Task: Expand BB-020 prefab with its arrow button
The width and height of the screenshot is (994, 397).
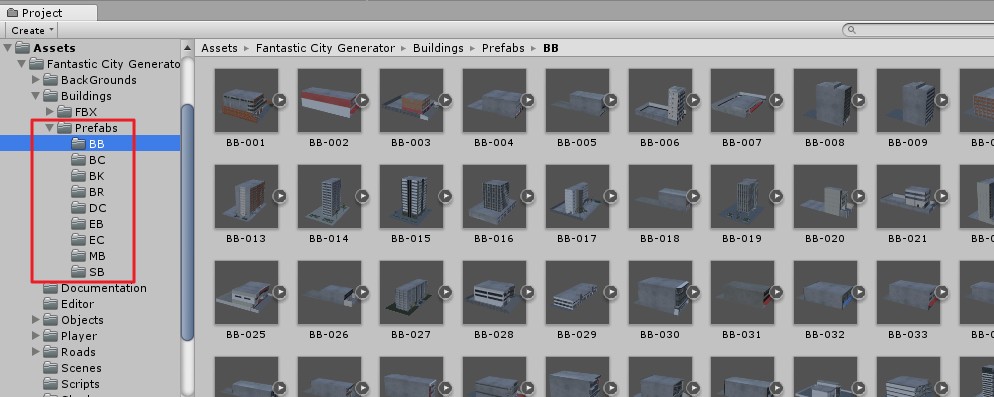Action: click(x=859, y=197)
